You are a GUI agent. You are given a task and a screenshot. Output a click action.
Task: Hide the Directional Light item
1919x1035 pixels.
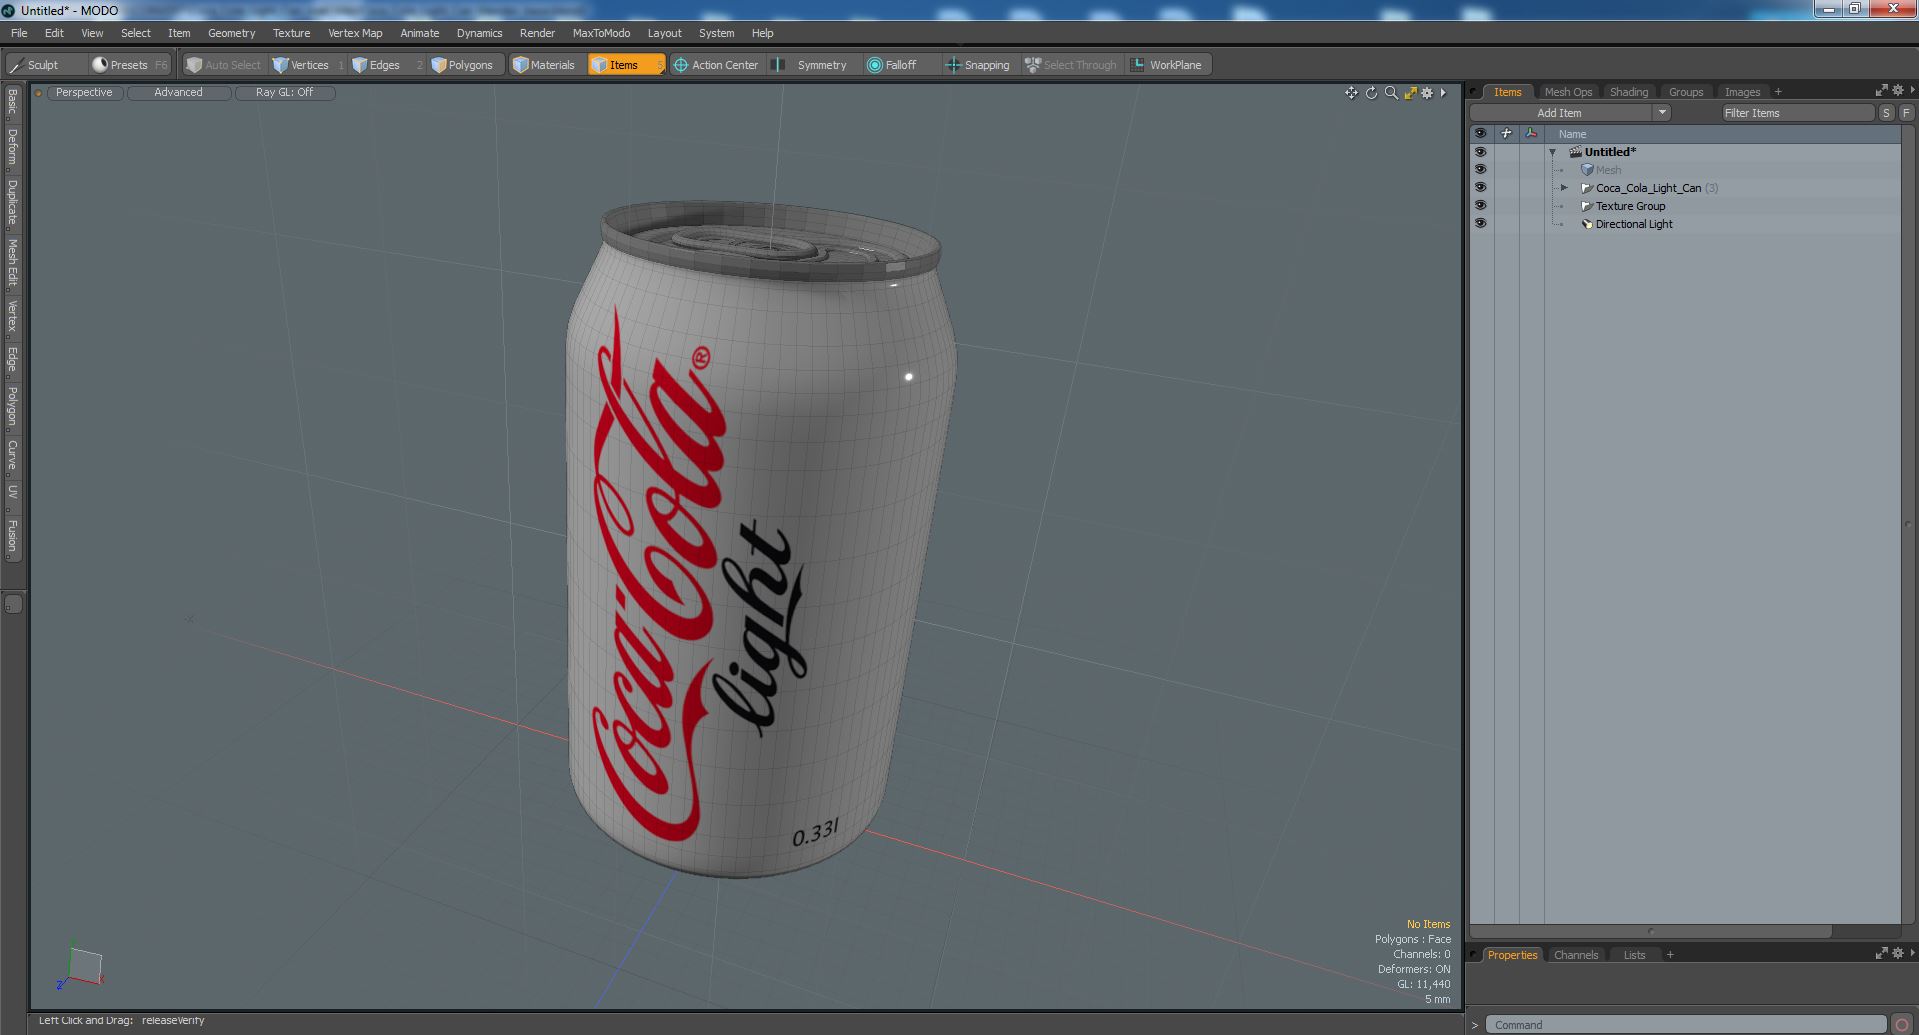pyautogui.click(x=1480, y=224)
